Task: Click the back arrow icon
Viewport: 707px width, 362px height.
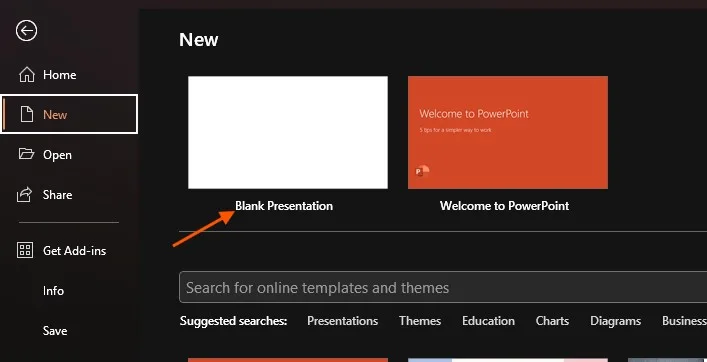Action: click(x=26, y=31)
